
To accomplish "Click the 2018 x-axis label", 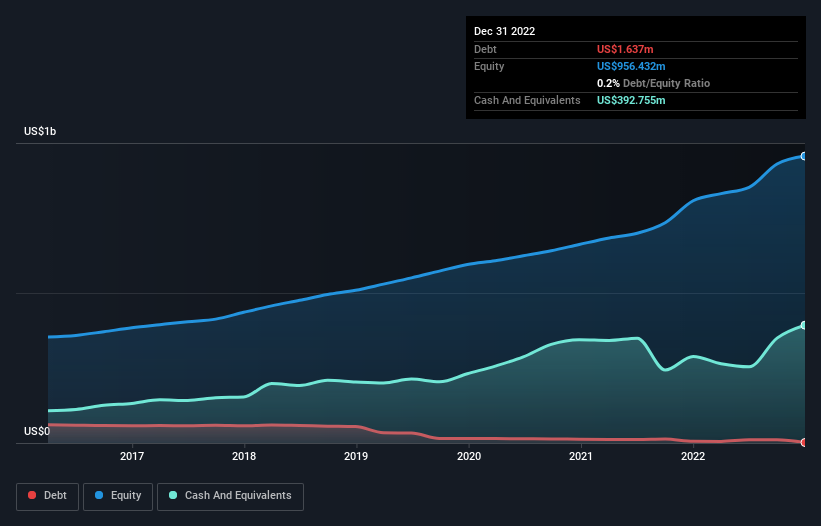I will pos(244,456).
